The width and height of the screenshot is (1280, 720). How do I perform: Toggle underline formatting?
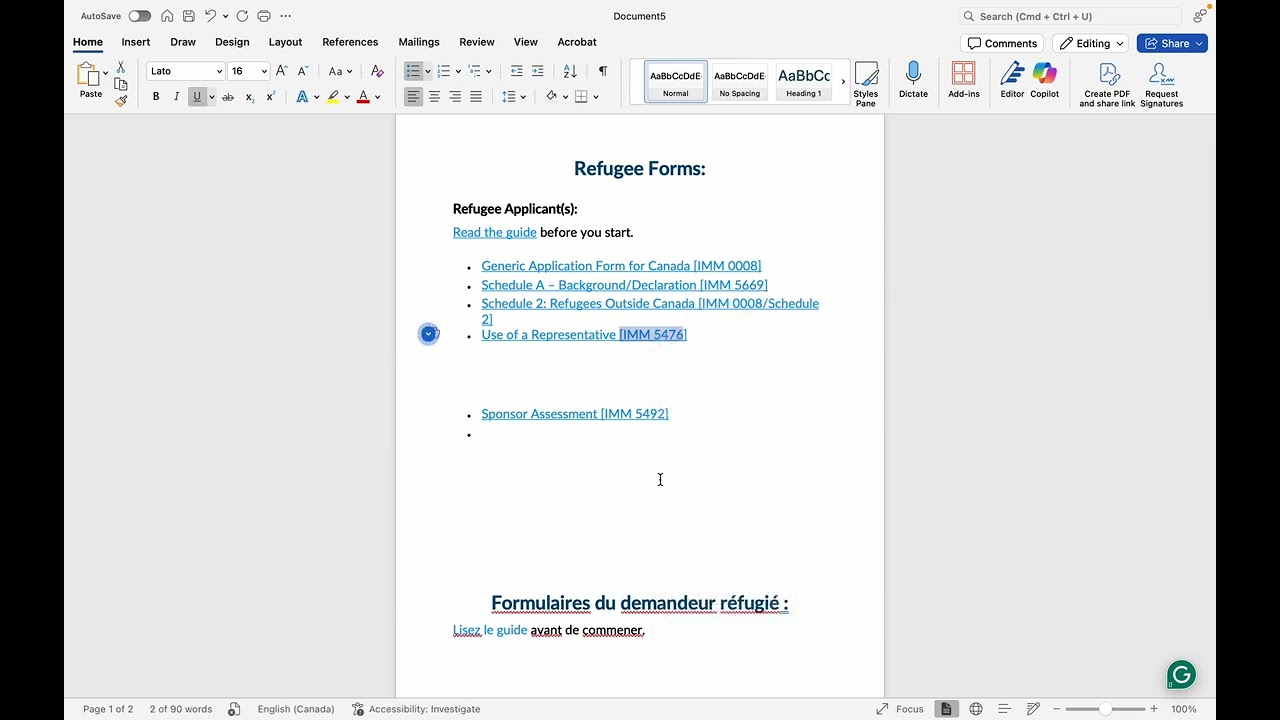tap(197, 97)
